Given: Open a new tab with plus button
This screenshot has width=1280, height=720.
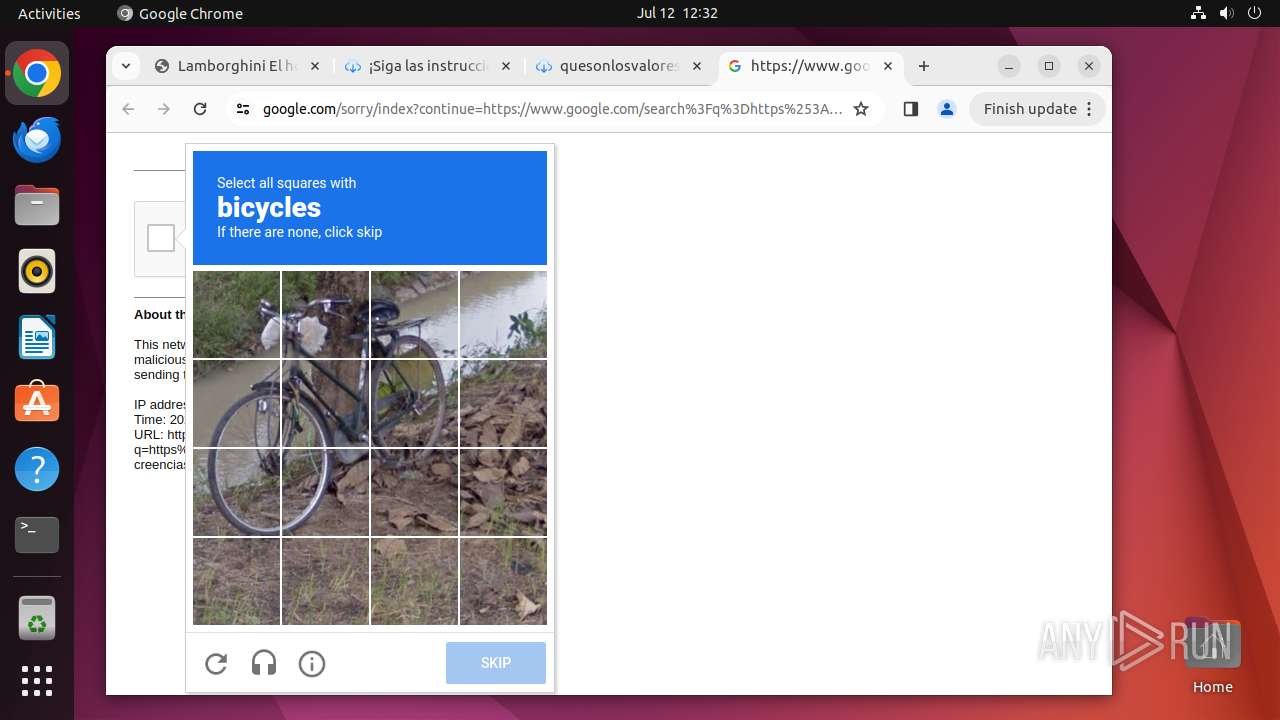Looking at the screenshot, I should click(924, 66).
